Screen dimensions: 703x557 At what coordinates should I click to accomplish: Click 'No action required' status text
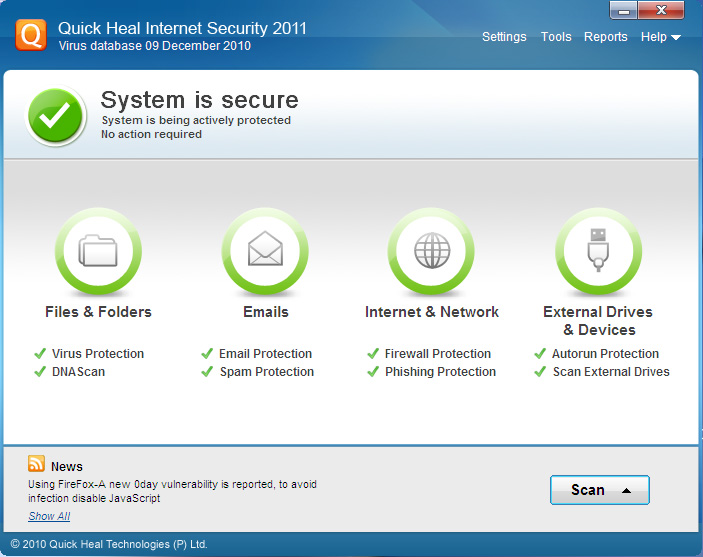point(152,134)
